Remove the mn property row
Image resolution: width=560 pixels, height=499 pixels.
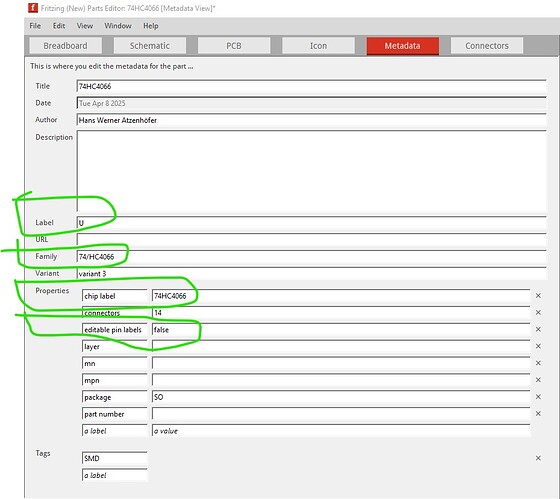[x=538, y=363]
